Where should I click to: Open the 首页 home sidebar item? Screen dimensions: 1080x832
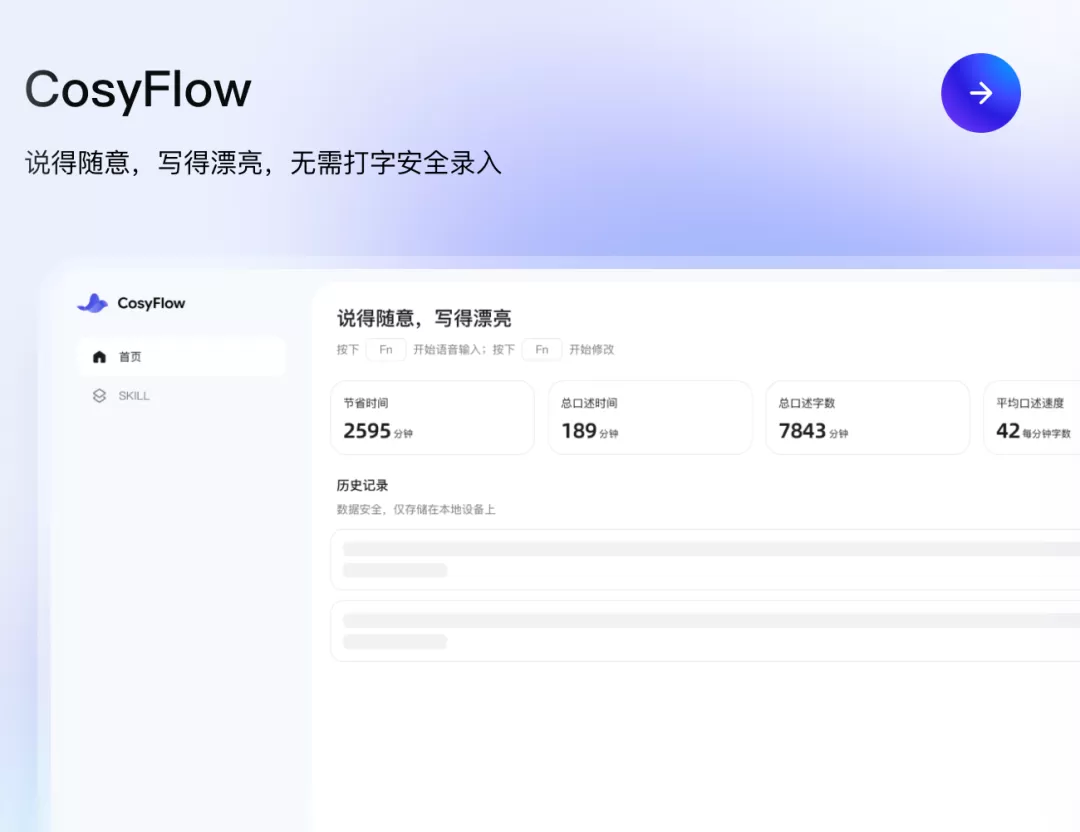click(x=182, y=357)
